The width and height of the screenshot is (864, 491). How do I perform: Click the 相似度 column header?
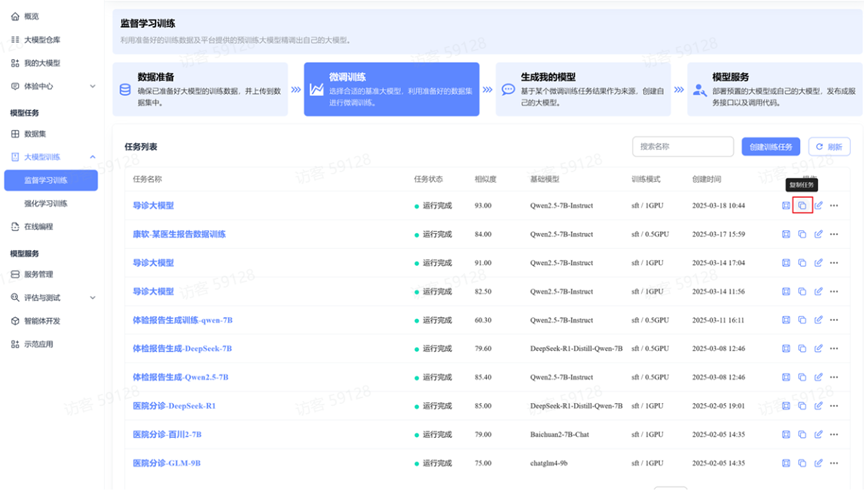coord(485,179)
